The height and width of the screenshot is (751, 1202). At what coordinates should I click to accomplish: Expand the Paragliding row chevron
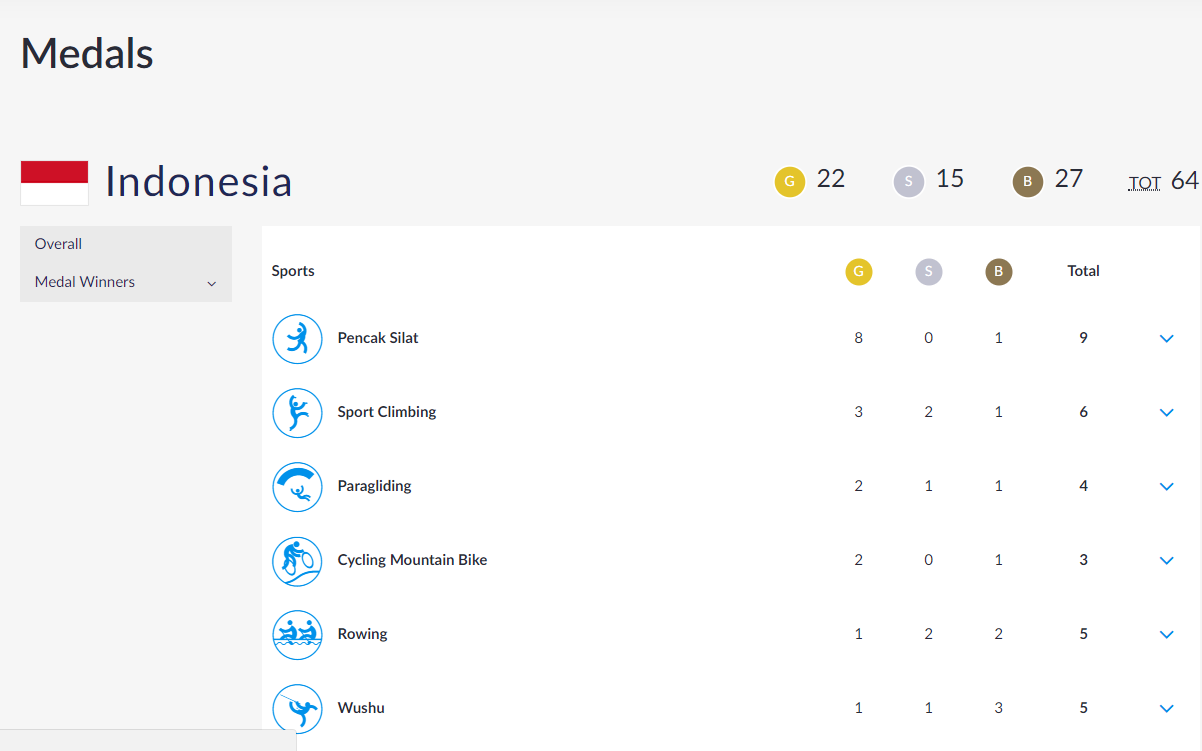click(1166, 487)
